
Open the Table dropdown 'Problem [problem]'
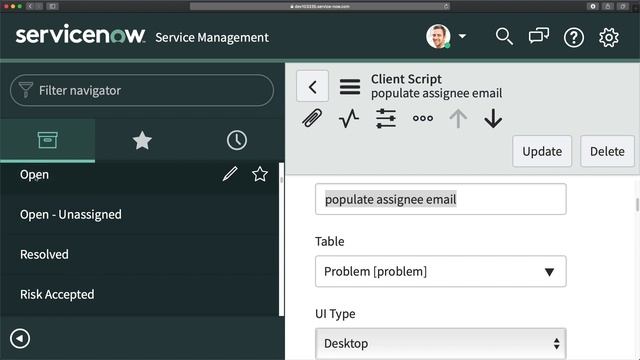tap(440, 271)
